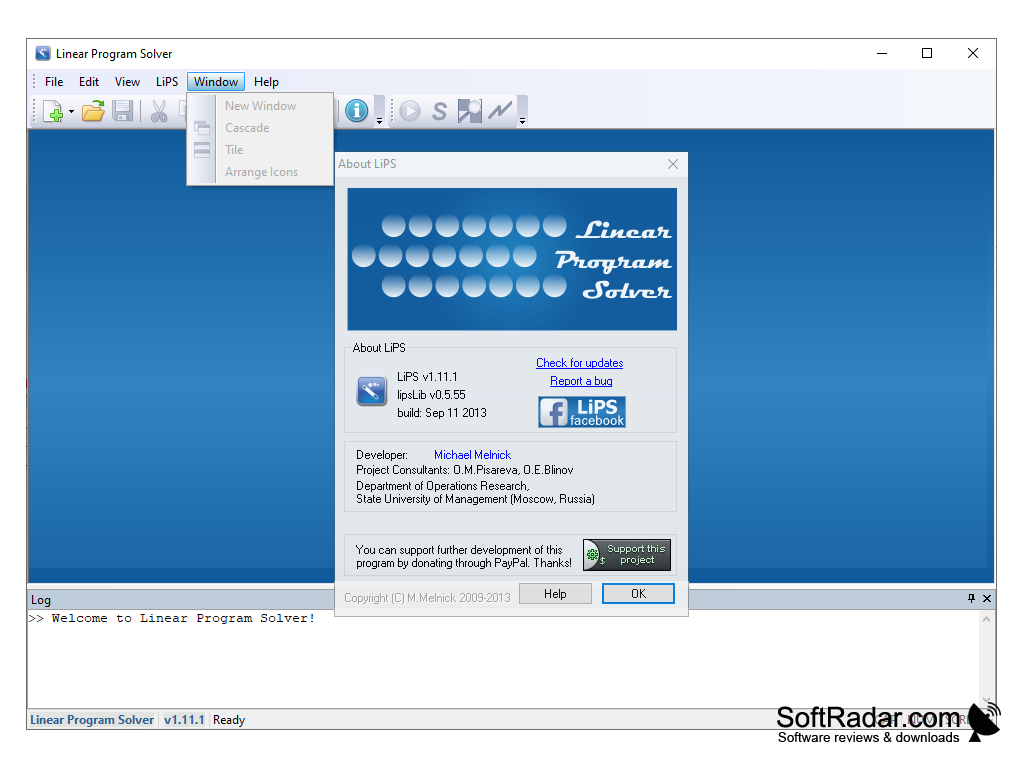Click OK to dismiss About LiPS
Screen dimensions: 1024x768
(x=638, y=594)
